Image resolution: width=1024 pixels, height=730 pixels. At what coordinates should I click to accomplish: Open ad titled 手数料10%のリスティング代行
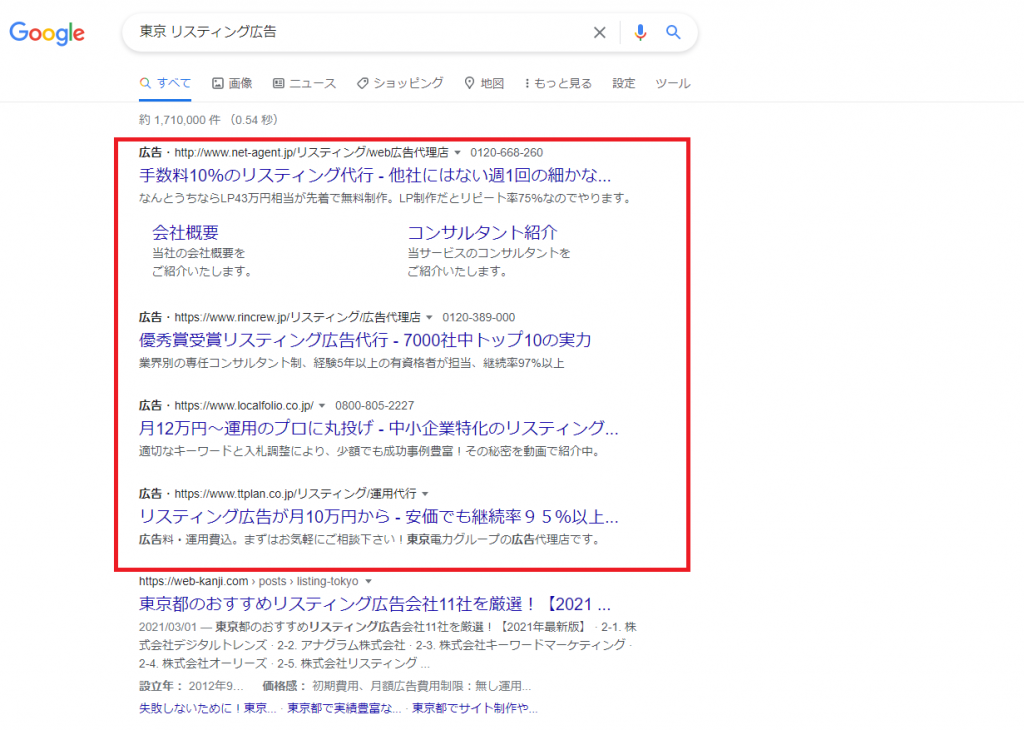click(375, 175)
